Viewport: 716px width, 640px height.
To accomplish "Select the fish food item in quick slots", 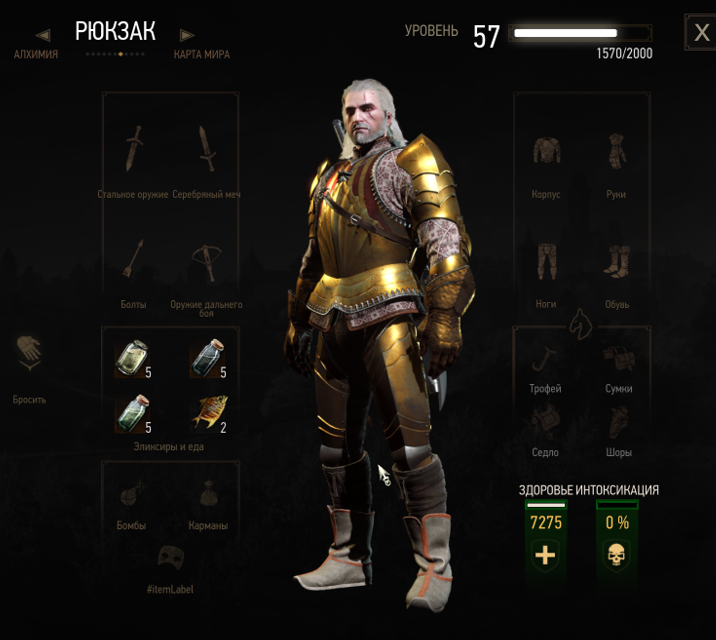I will pos(209,413).
